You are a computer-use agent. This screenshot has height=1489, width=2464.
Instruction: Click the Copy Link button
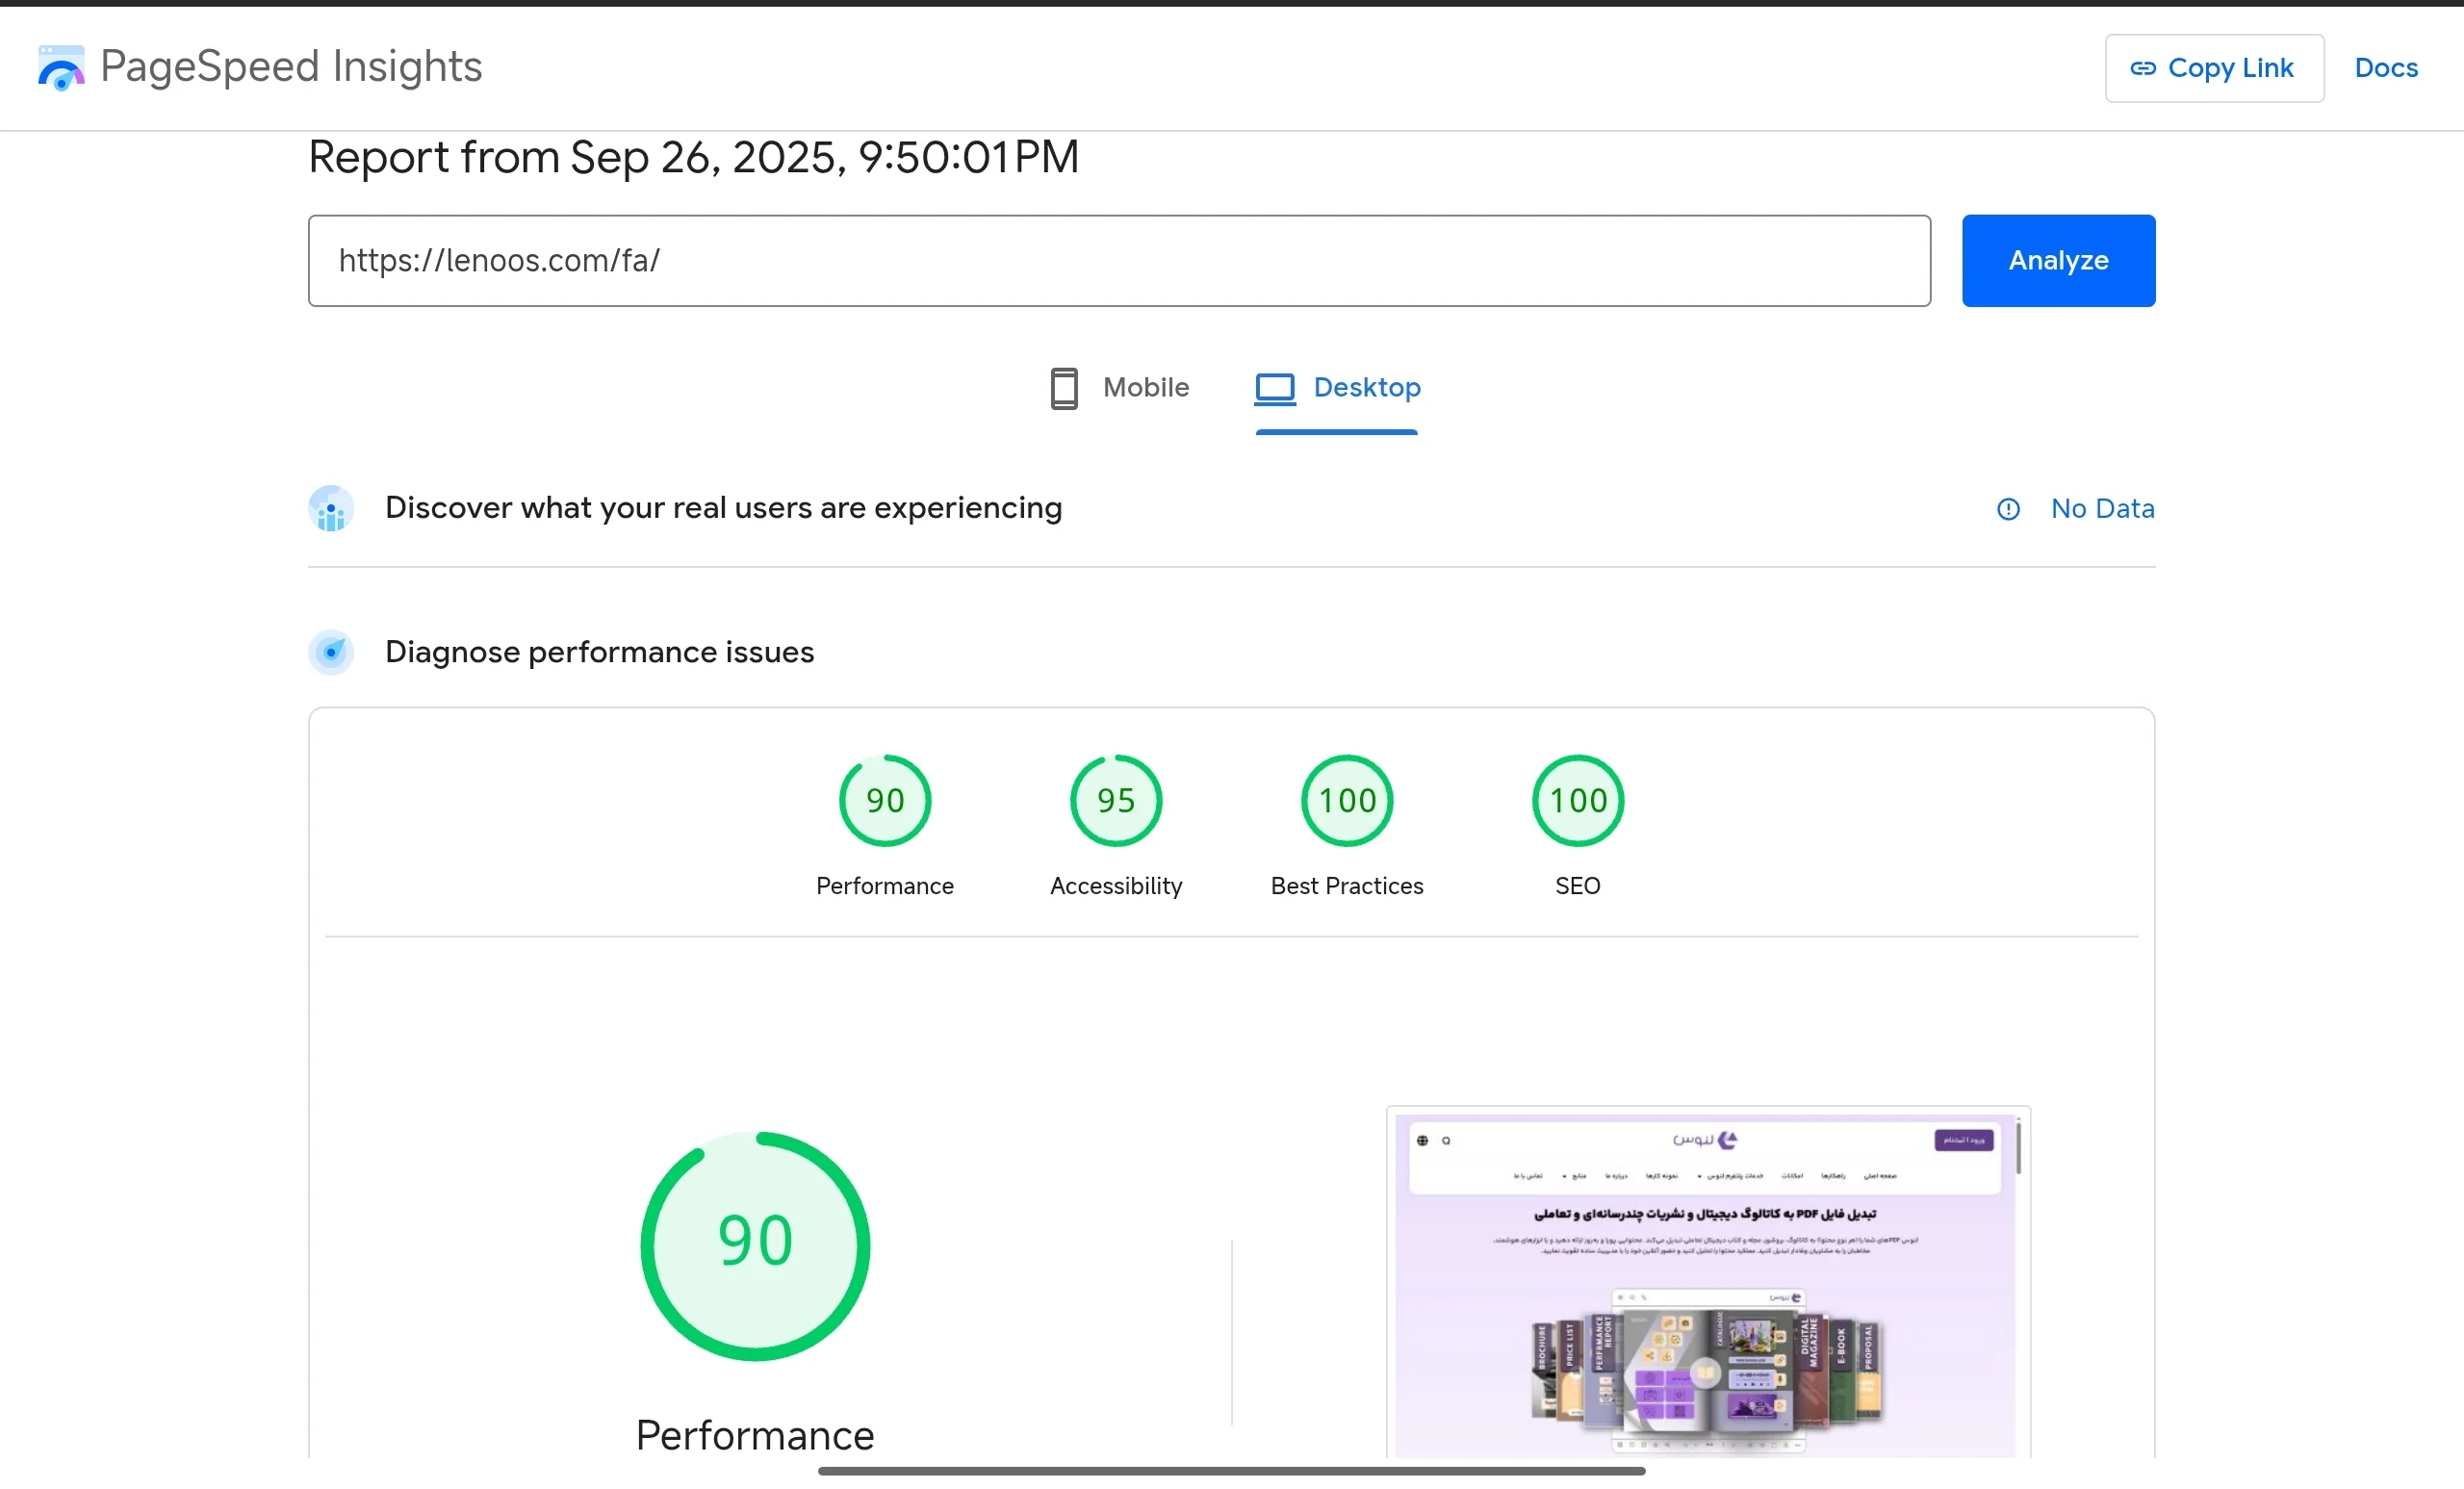coord(2214,68)
